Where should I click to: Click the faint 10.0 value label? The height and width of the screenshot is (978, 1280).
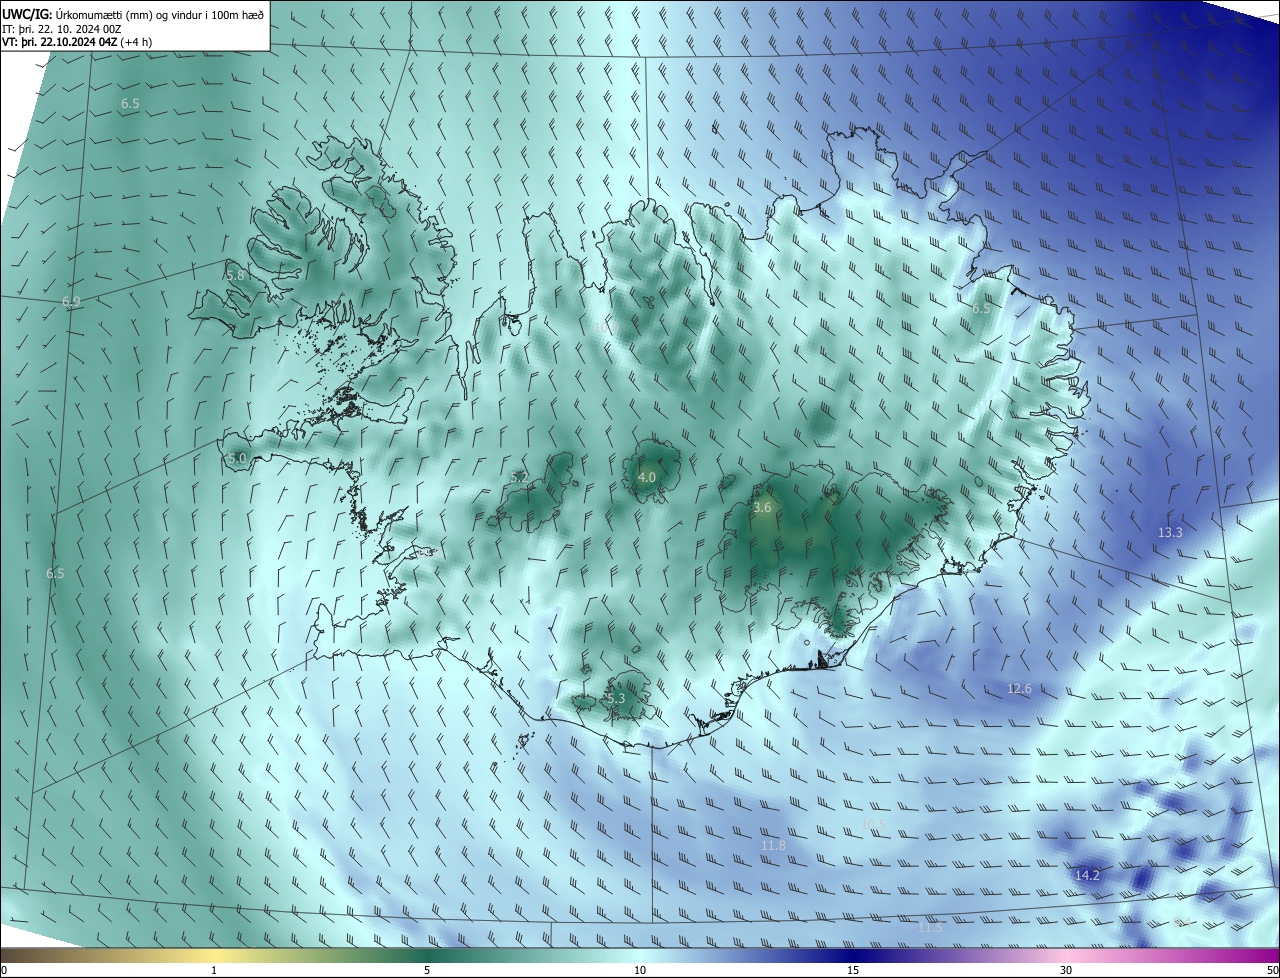point(605,328)
